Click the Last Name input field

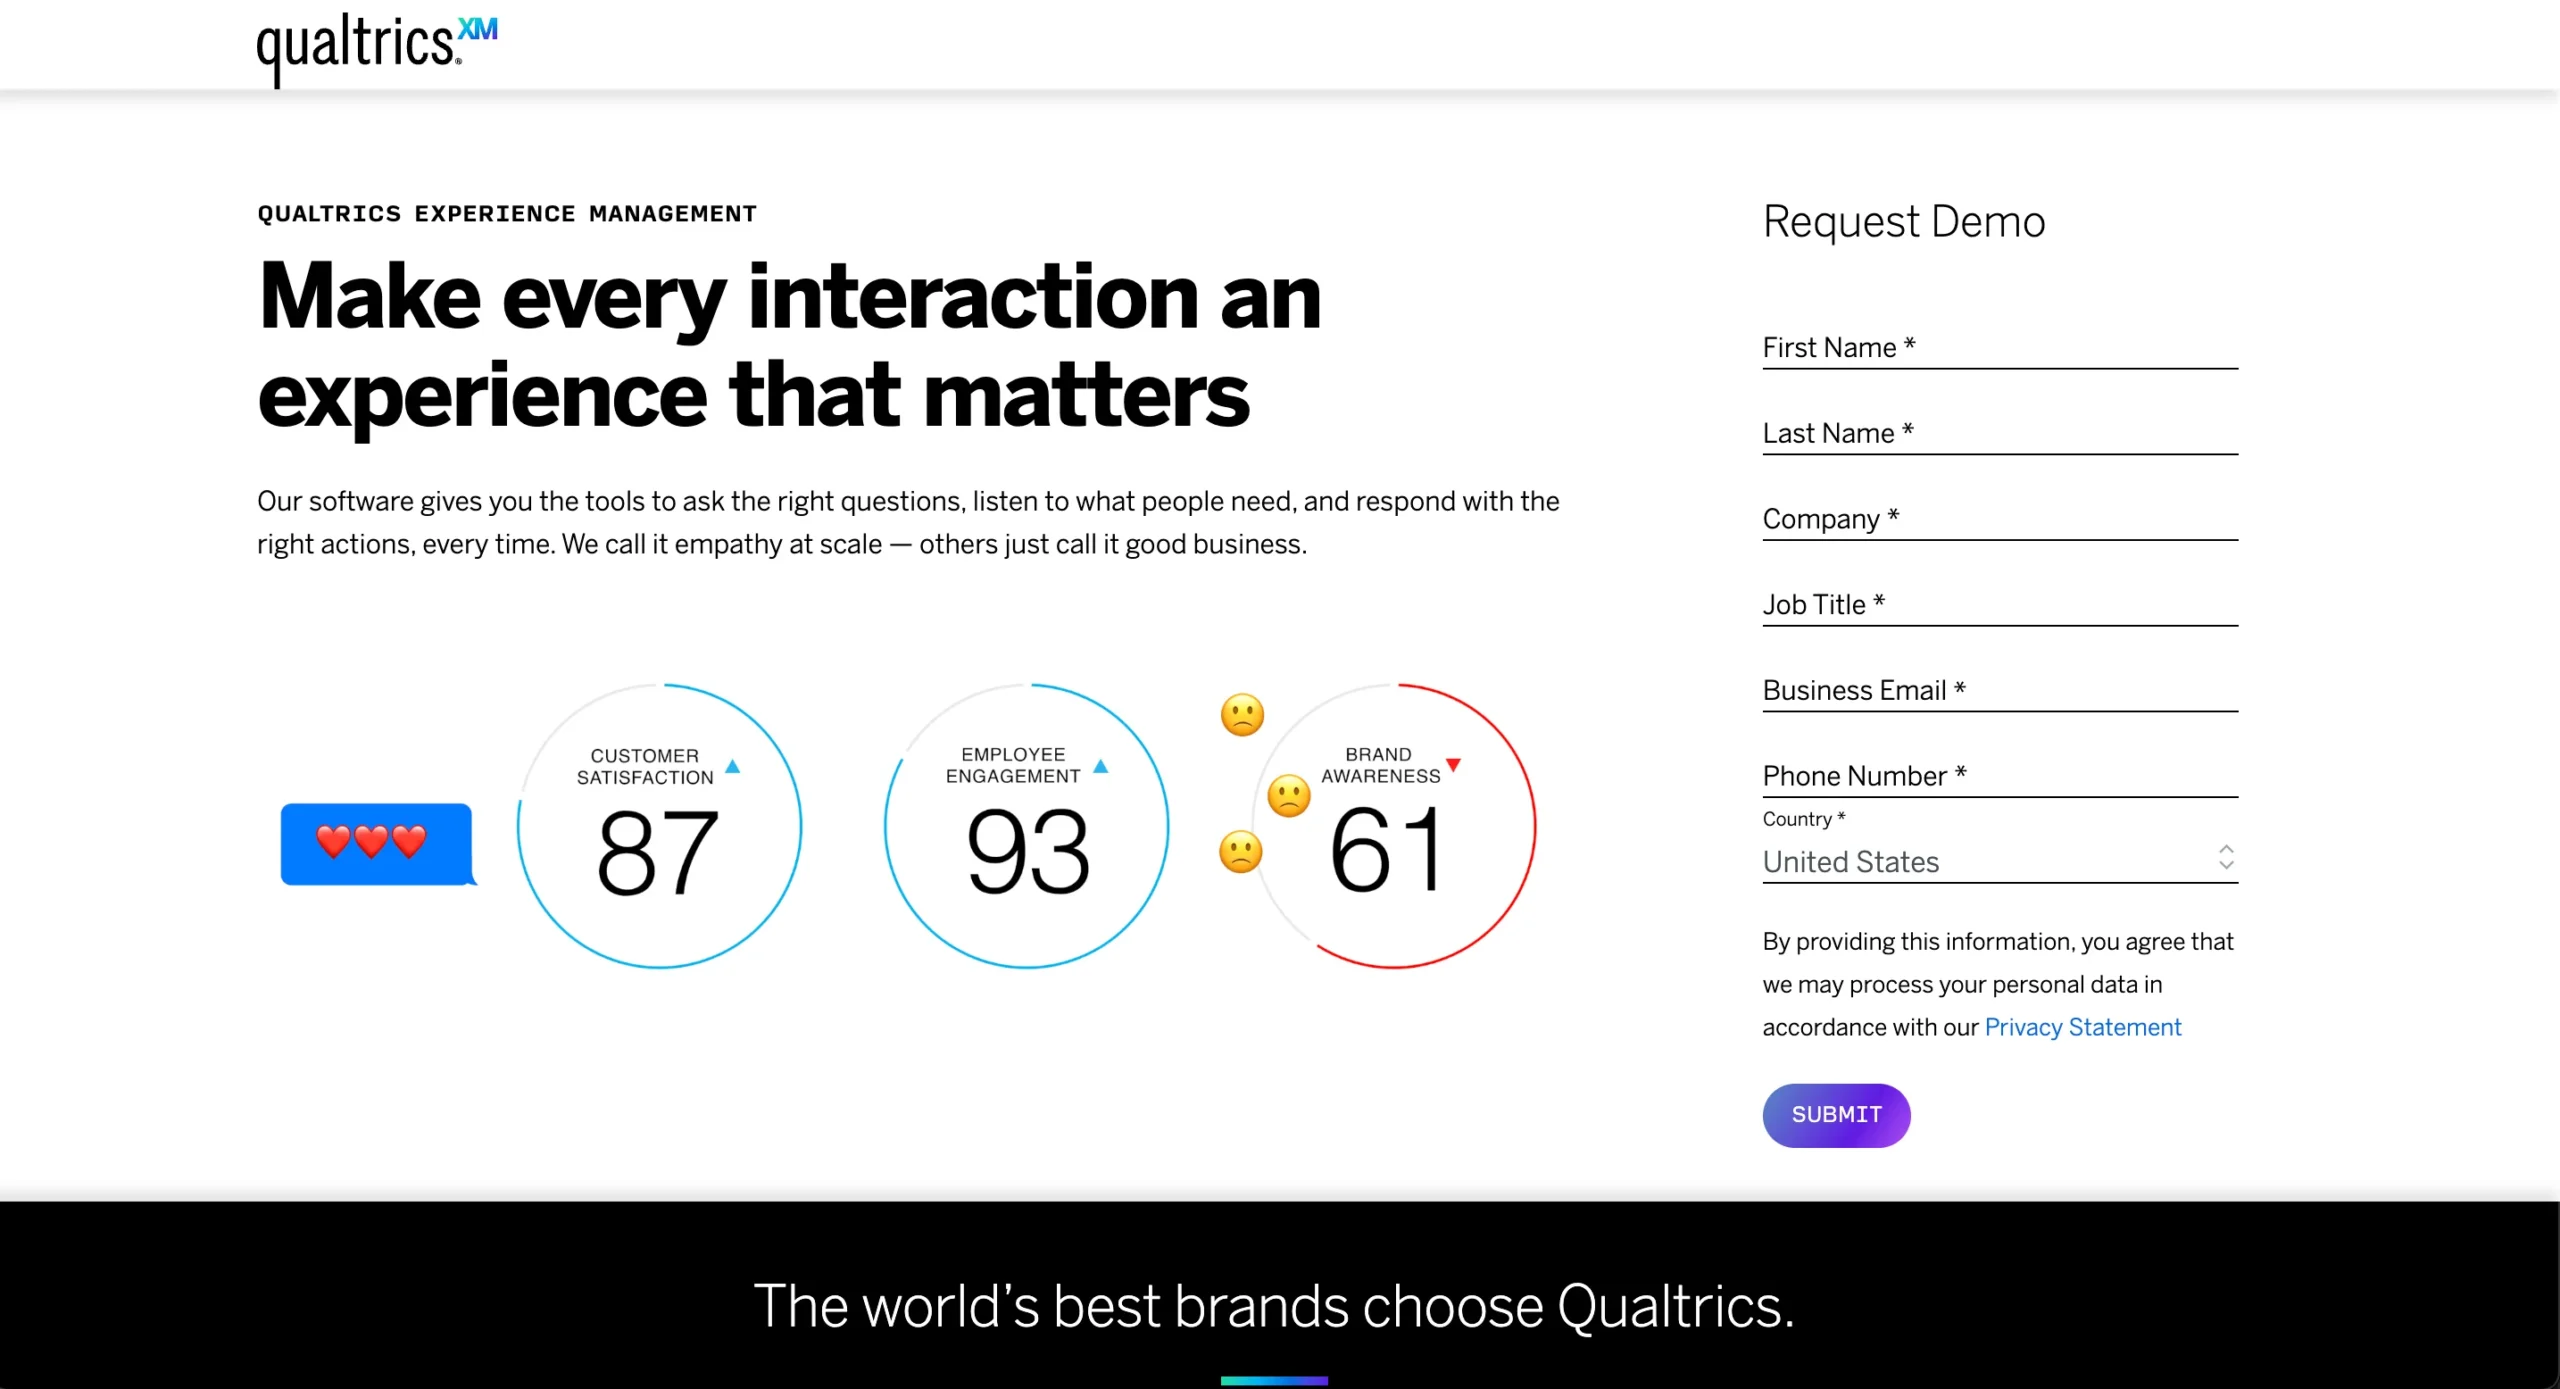tap(2001, 433)
